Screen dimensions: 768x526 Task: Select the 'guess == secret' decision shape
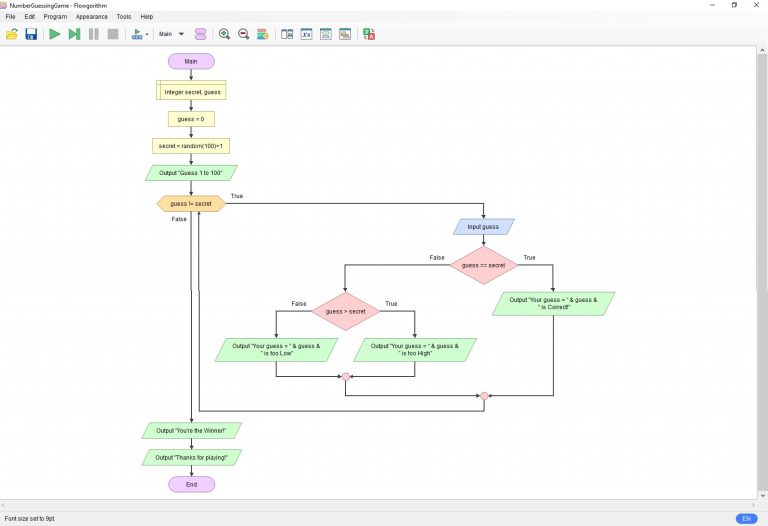[x=483, y=265]
